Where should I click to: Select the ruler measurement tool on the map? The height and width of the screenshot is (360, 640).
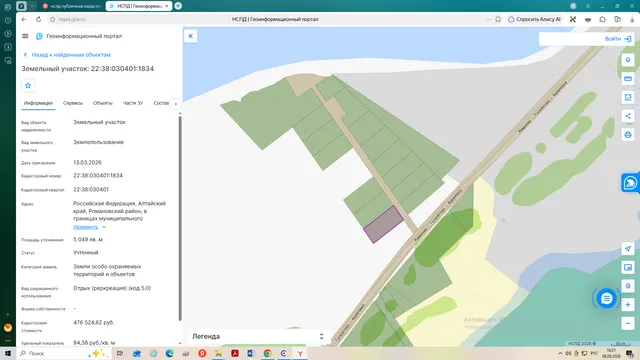(x=628, y=79)
